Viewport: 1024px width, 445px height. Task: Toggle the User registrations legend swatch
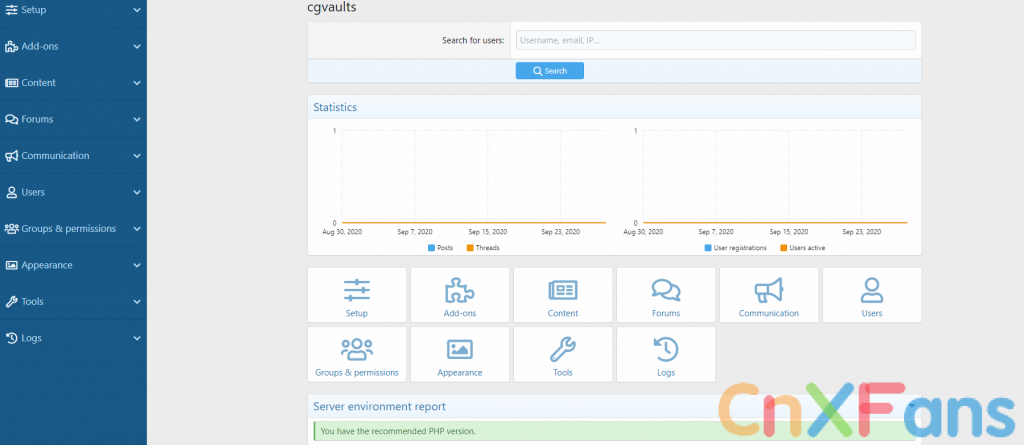click(708, 248)
